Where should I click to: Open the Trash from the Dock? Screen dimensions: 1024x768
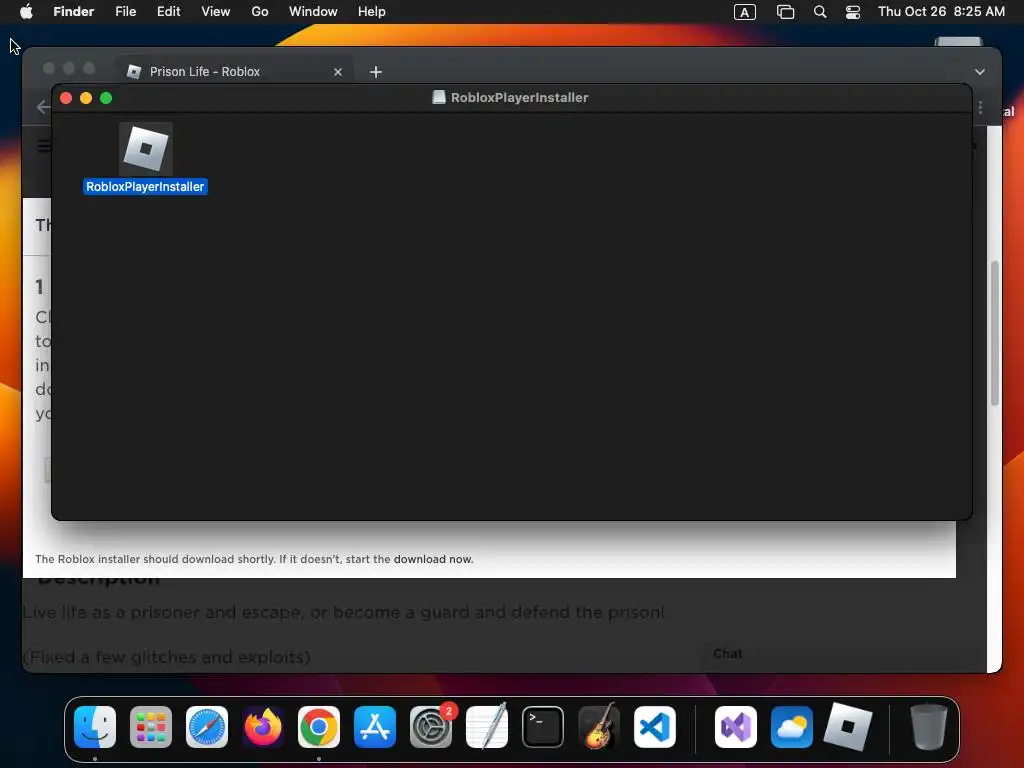[x=928, y=727]
